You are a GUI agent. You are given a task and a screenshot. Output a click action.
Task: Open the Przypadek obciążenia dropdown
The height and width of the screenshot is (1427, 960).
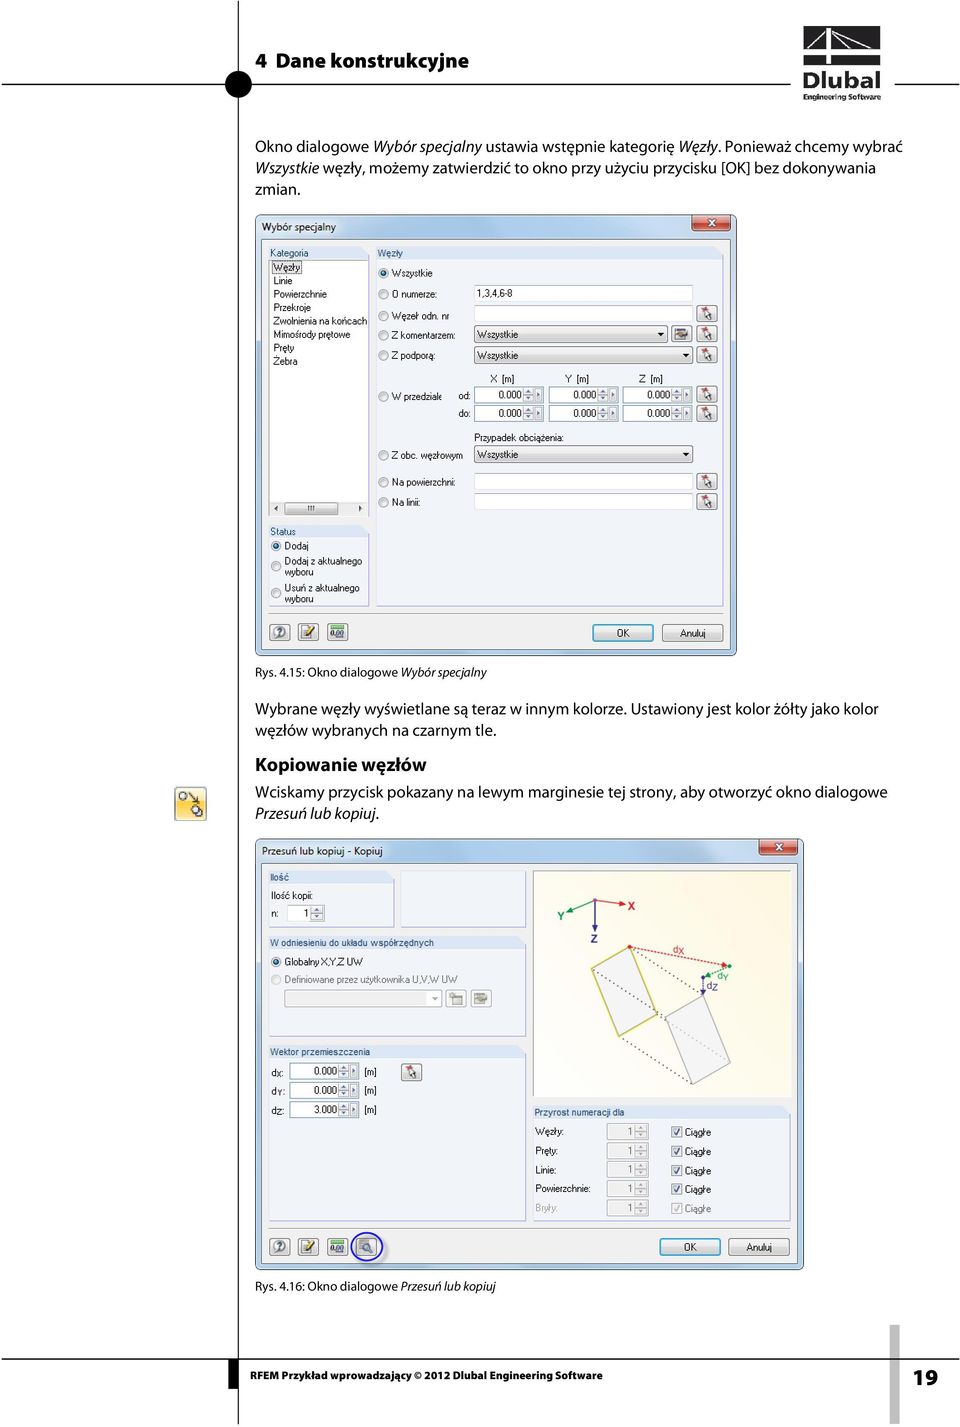(x=583, y=454)
